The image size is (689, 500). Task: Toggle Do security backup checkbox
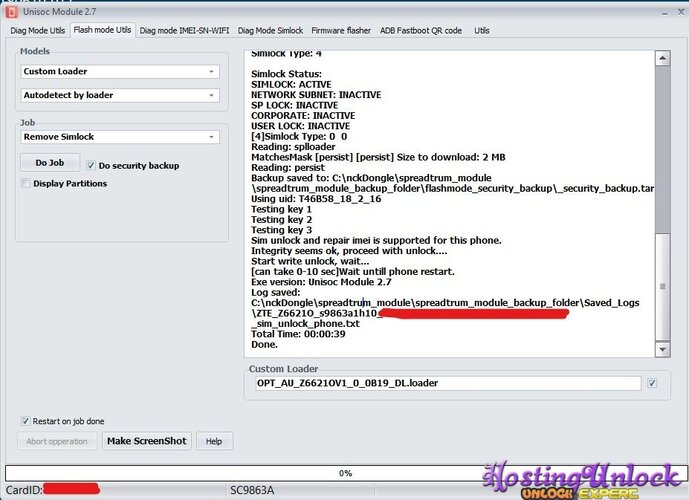[x=91, y=166]
